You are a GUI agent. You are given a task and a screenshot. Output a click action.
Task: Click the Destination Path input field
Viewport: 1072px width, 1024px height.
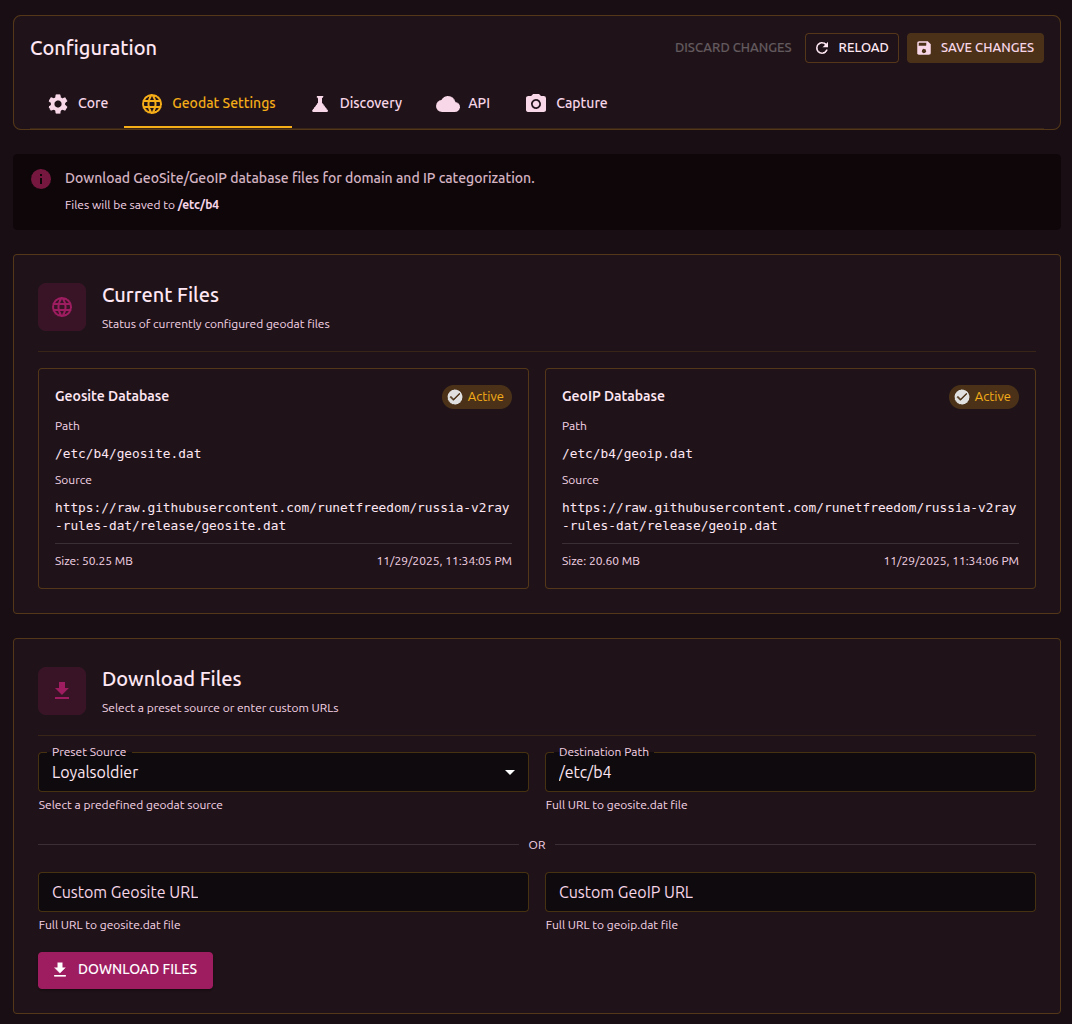pyautogui.click(x=790, y=772)
